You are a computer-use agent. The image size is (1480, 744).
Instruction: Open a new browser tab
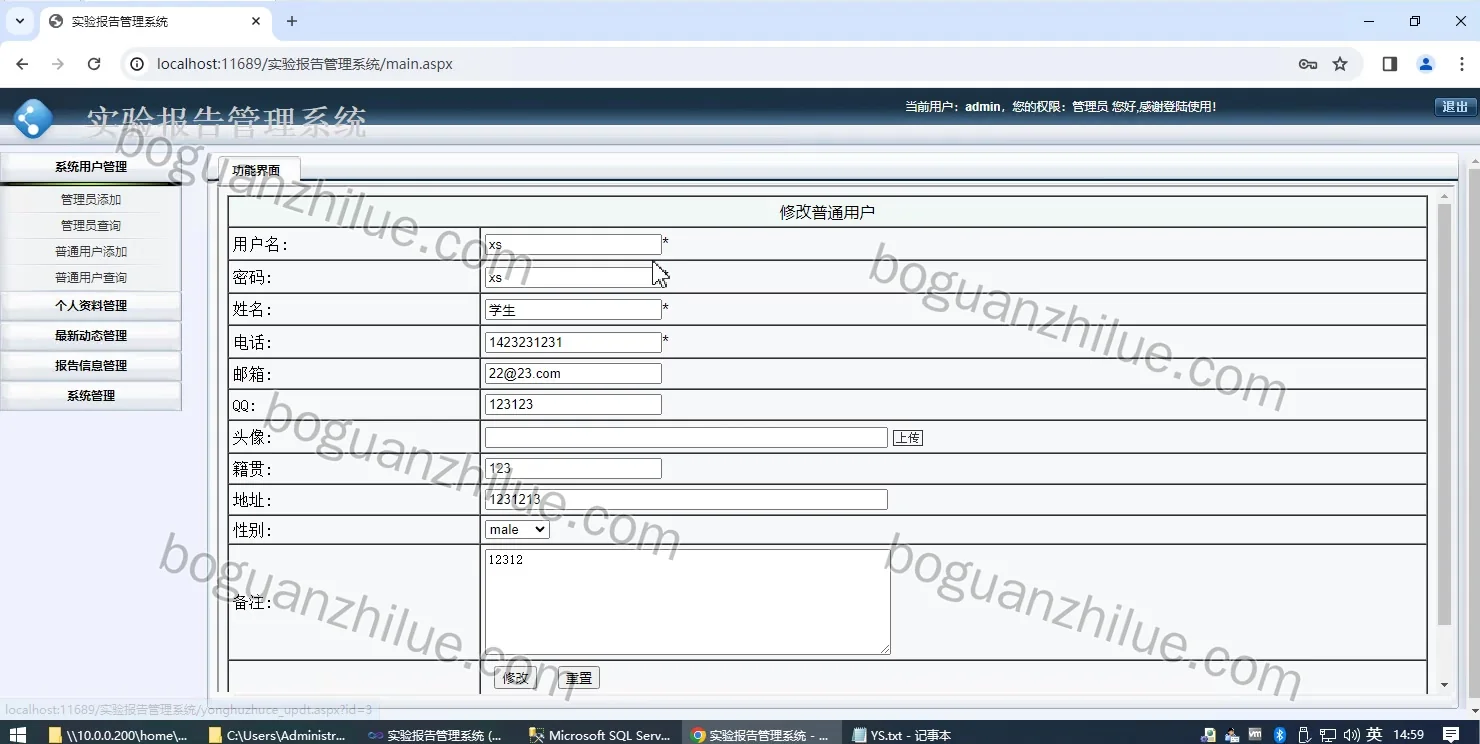point(292,21)
